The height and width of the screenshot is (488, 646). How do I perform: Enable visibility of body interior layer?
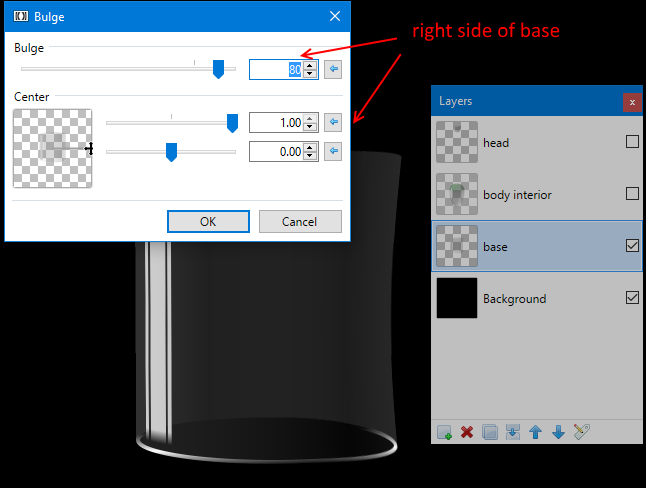coord(632,194)
